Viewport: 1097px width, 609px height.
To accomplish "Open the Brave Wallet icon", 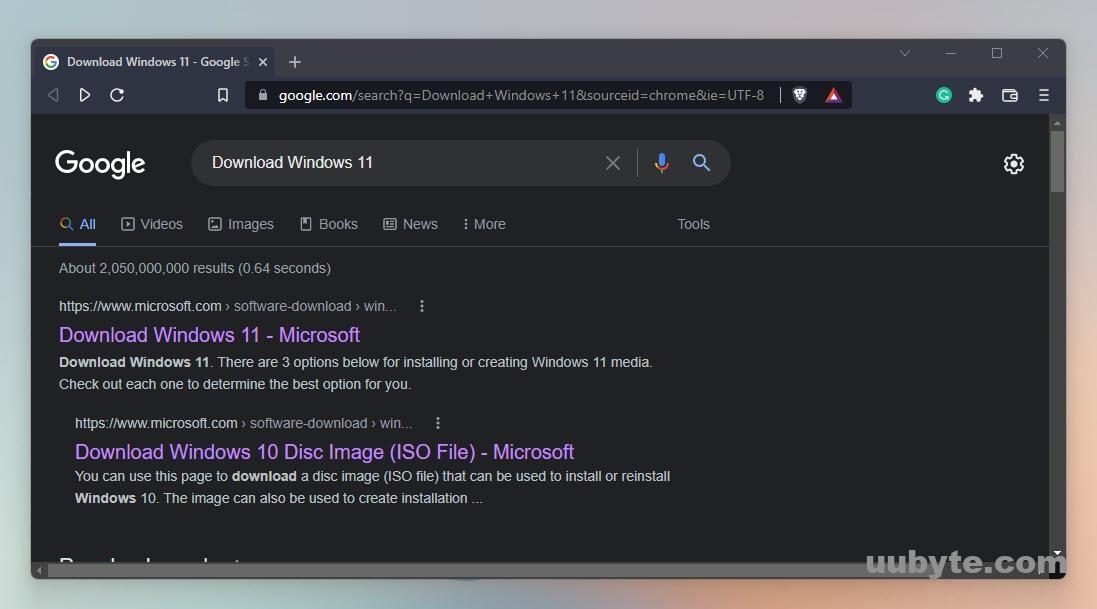I will click(x=1009, y=95).
